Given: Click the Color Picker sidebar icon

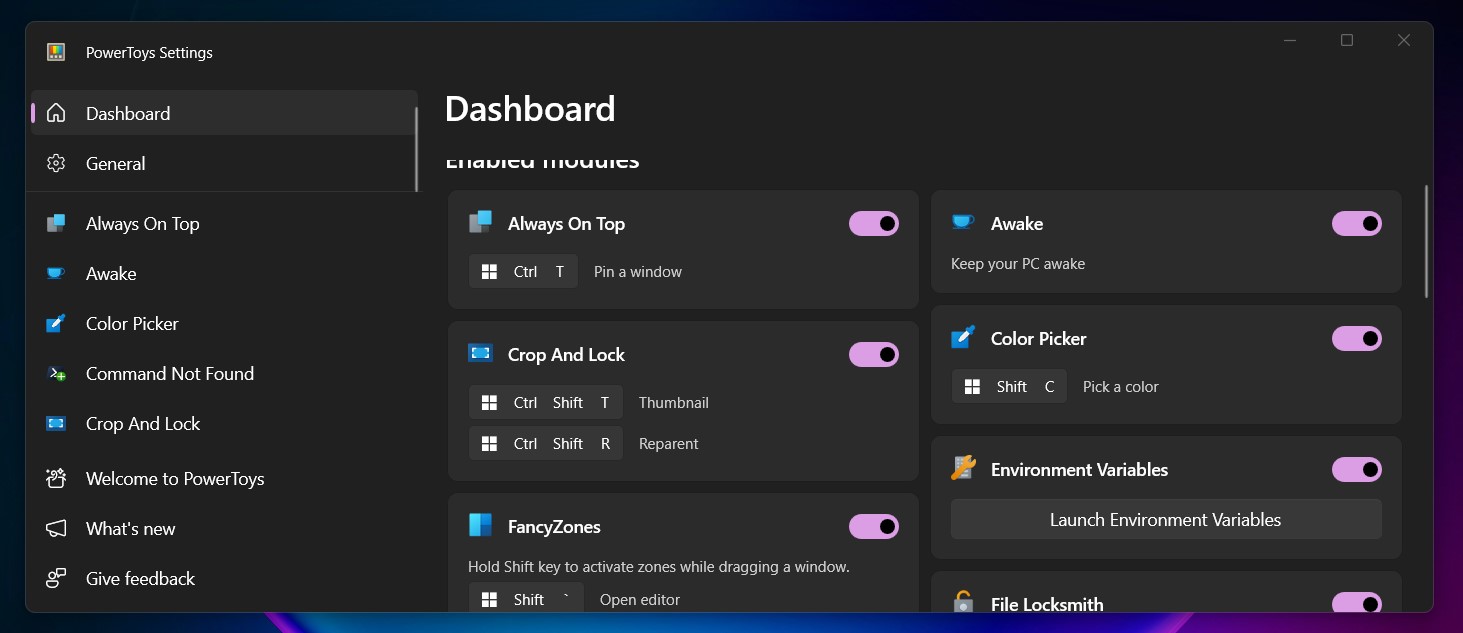Looking at the screenshot, I should coord(56,323).
